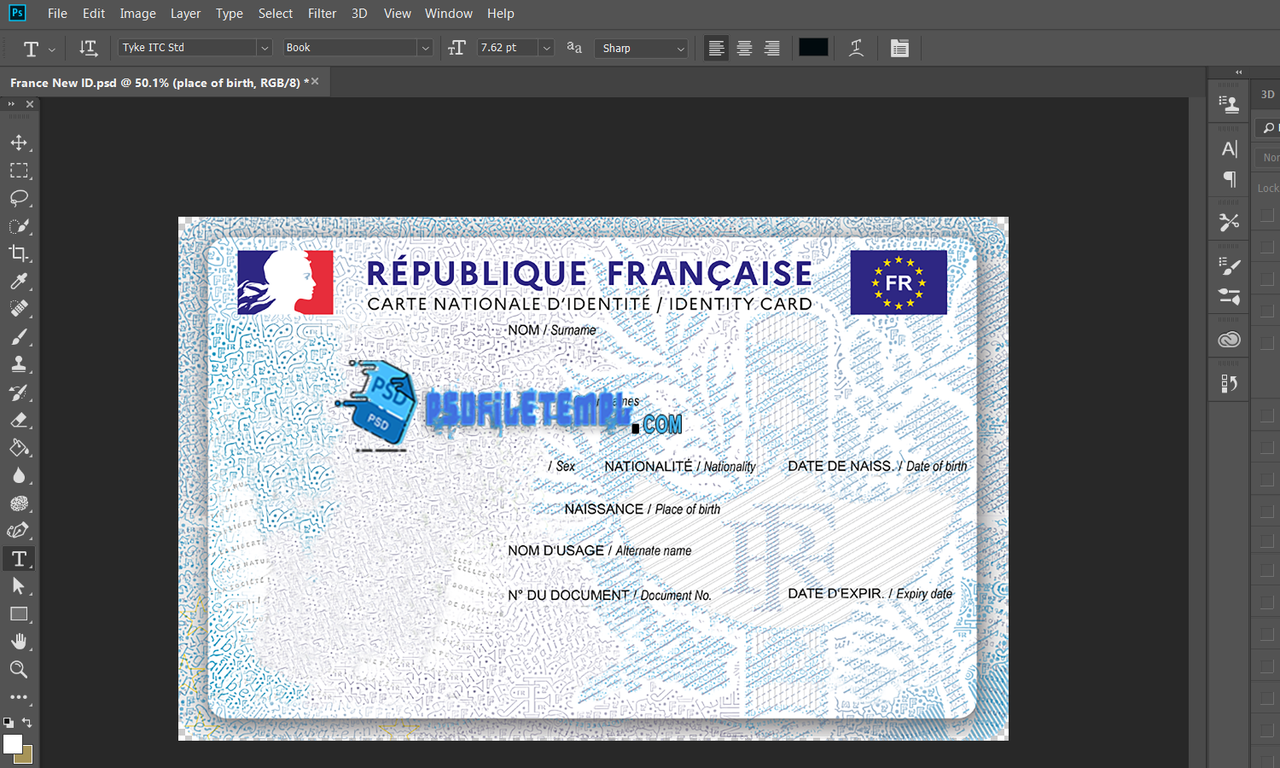Left align the text
1280x768 pixels.
[716, 48]
